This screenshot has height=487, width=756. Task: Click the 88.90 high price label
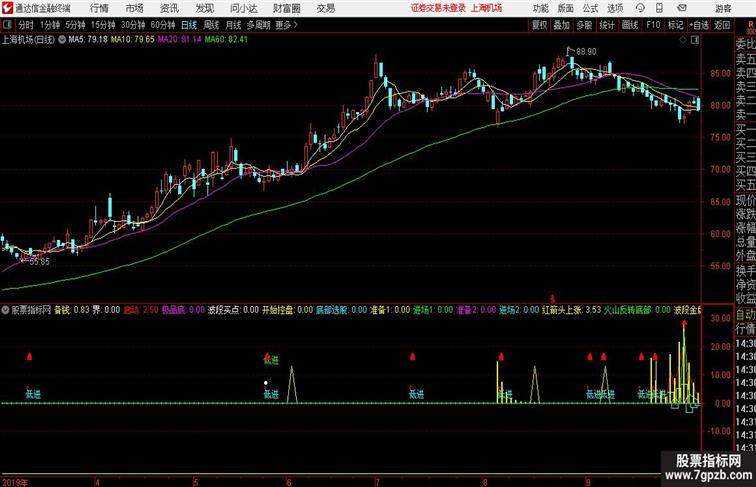click(x=586, y=52)
